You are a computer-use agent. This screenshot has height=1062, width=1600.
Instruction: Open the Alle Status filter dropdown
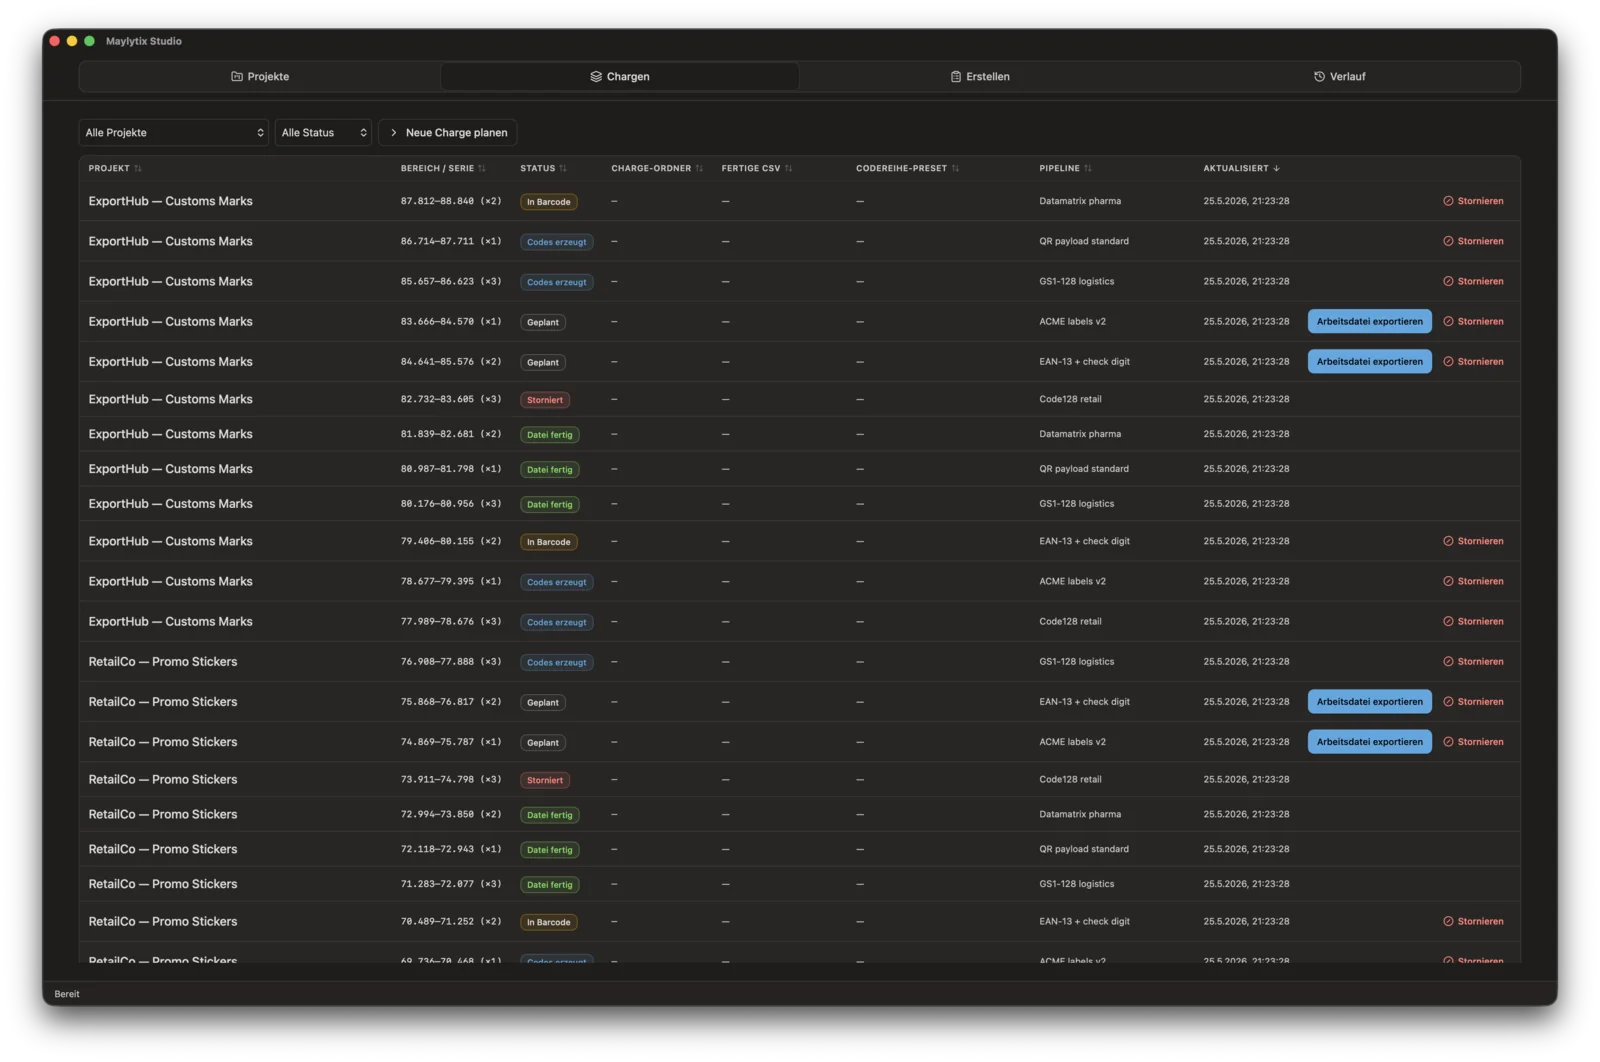(323, 132)
